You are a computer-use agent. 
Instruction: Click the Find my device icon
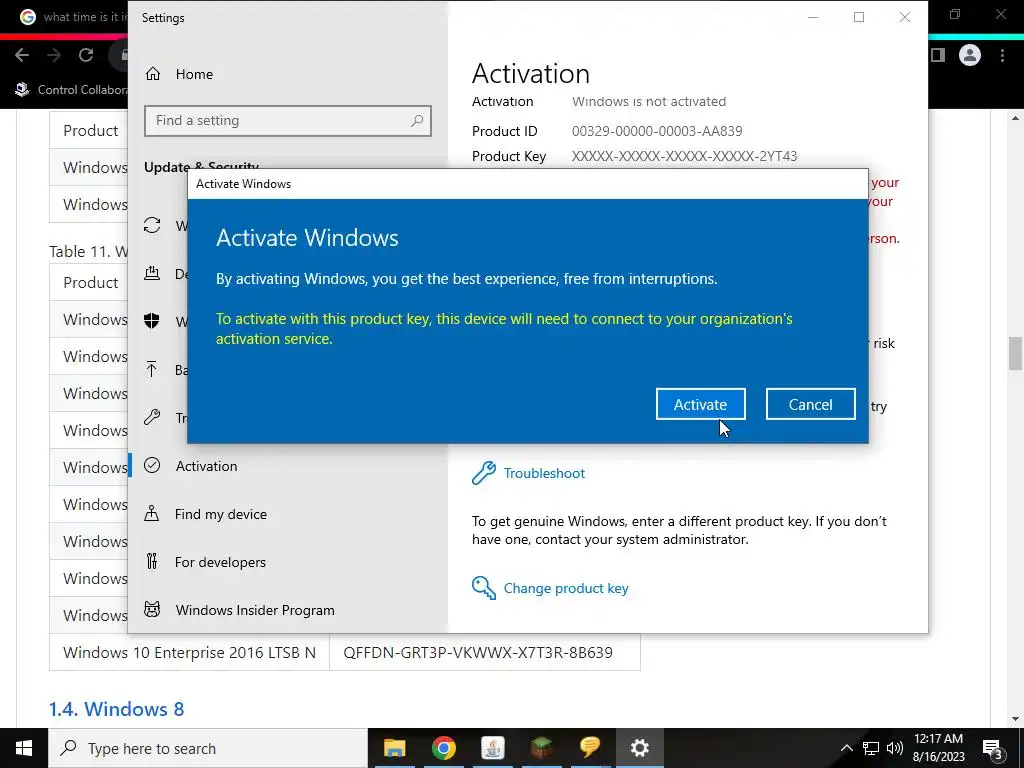pos(152,513)
